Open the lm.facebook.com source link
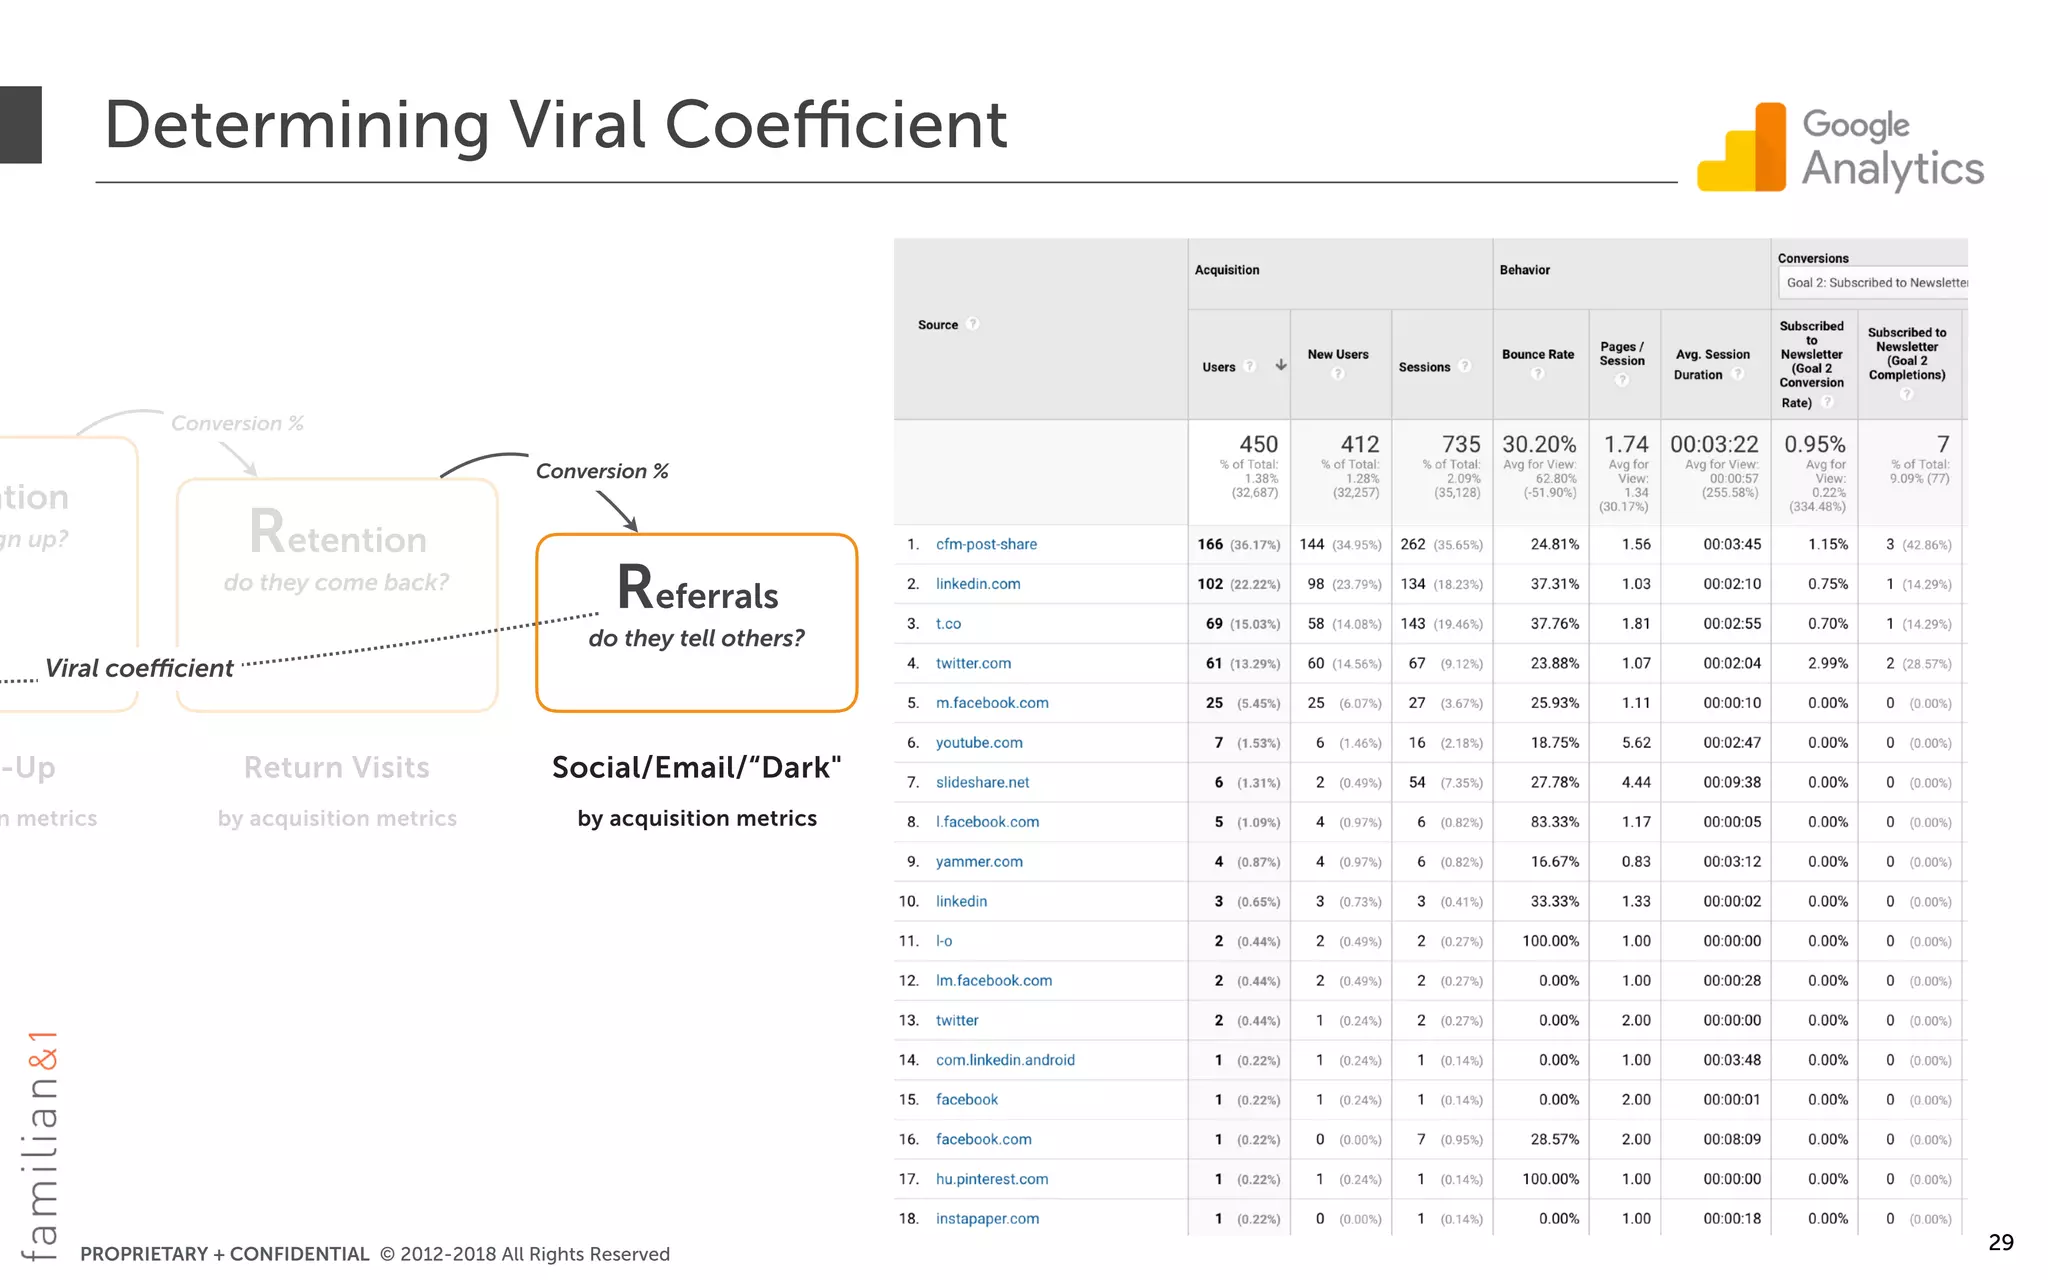This screenshot has height=1280, width=2048. (x=994, y=981)
